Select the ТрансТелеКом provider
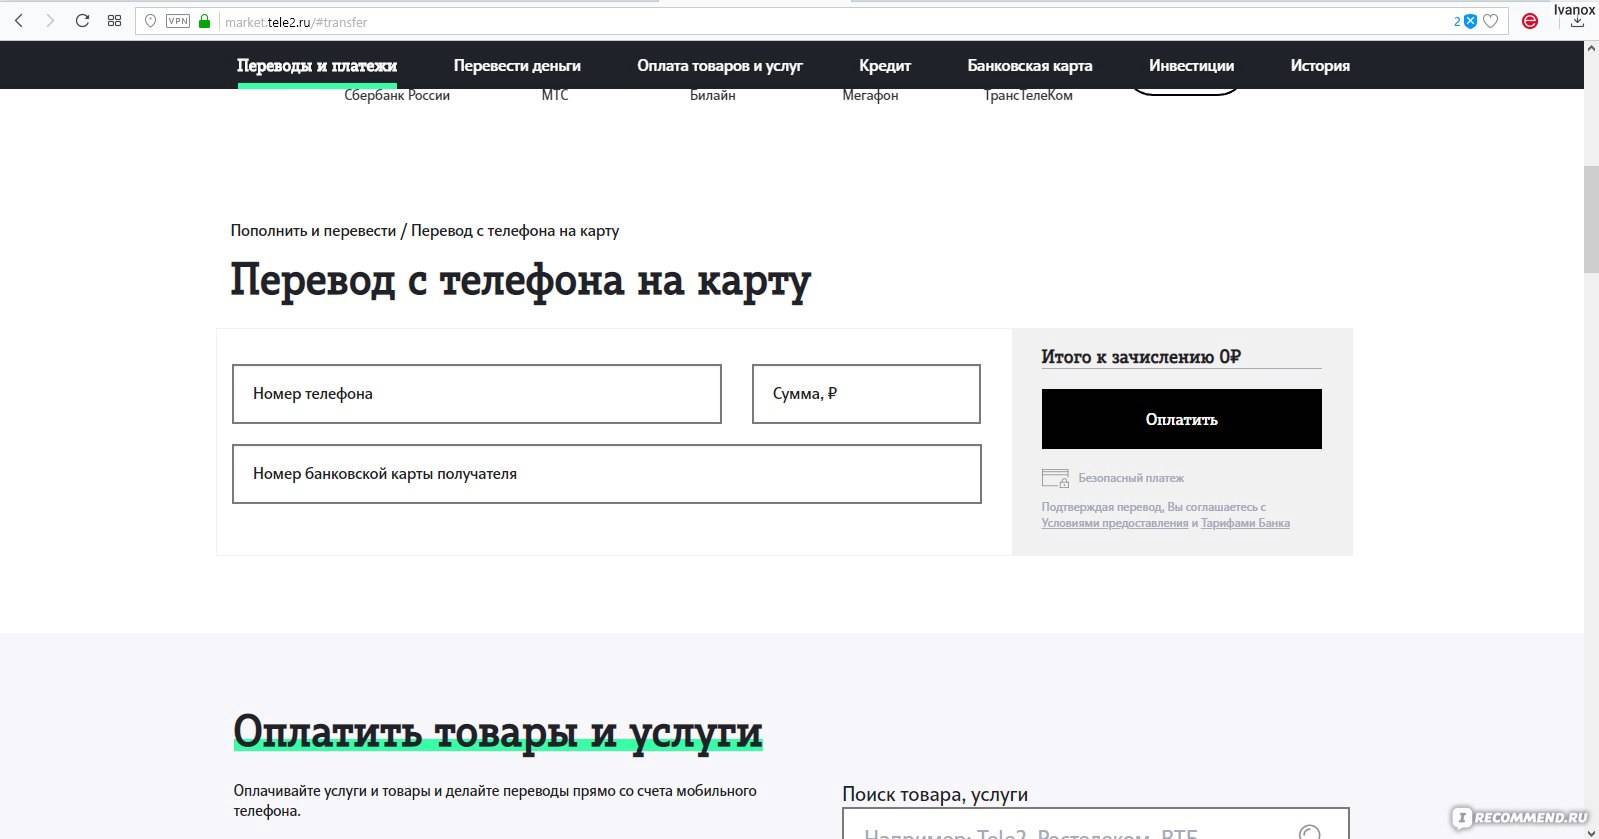 coord(1028,96)
